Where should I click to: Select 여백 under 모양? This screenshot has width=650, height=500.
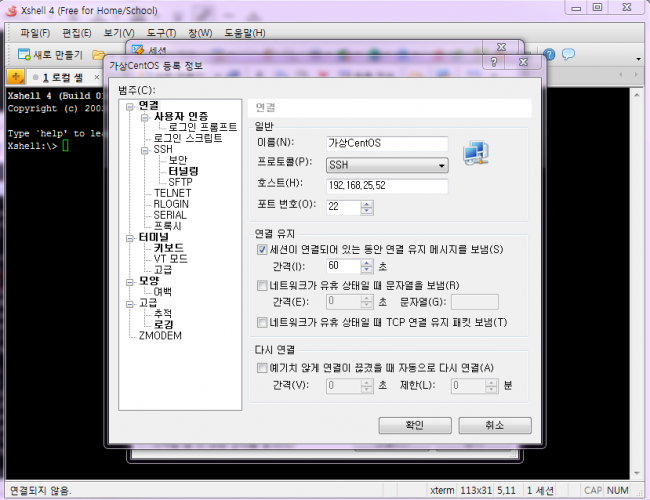(x=162, y=292)
